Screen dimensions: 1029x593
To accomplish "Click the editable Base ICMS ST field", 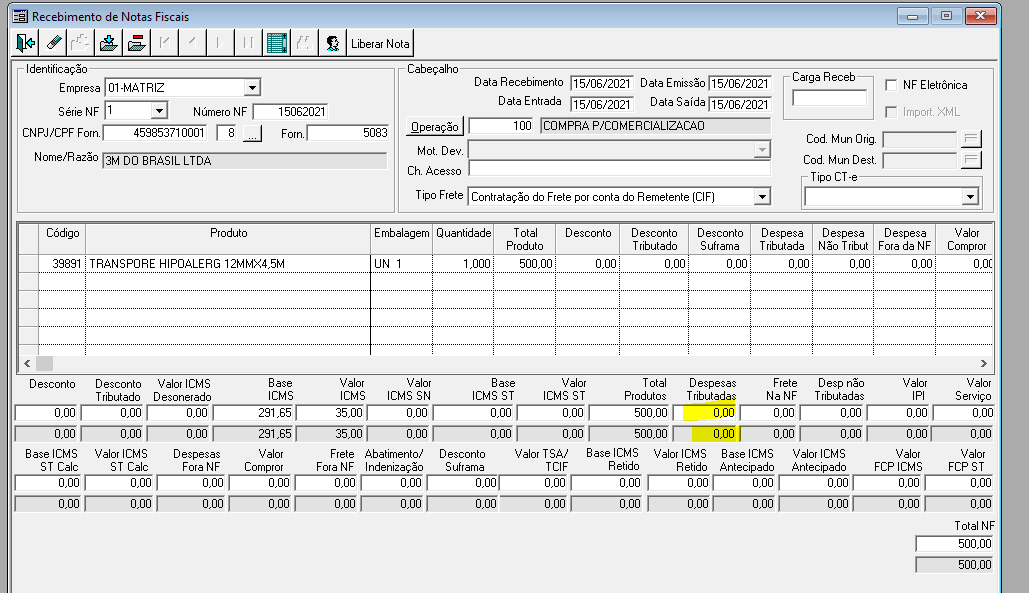I will pos(474,413).
